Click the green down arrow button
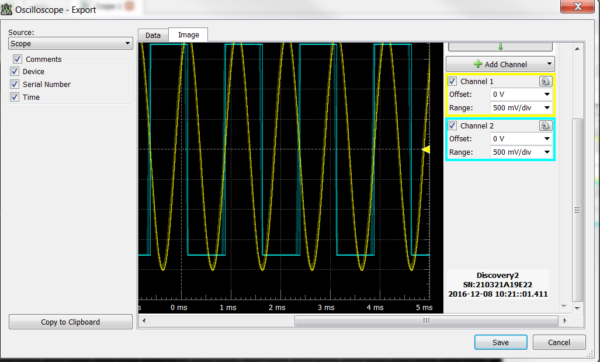This screenshot has width=600, height=362. pyautogui.click(x=500, y=47)
